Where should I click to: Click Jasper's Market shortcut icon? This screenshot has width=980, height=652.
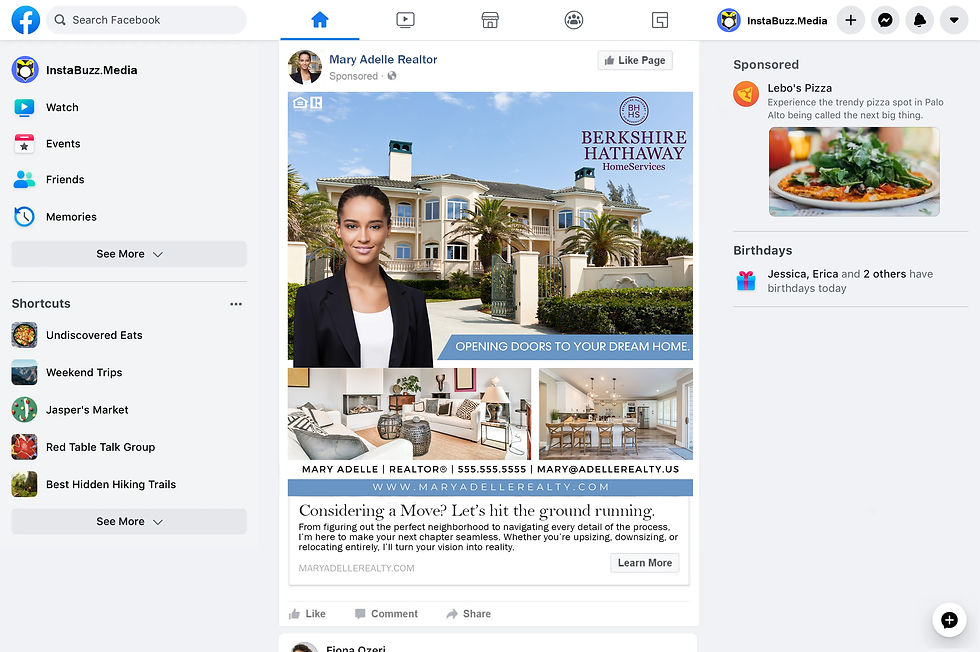coord(24,410)
